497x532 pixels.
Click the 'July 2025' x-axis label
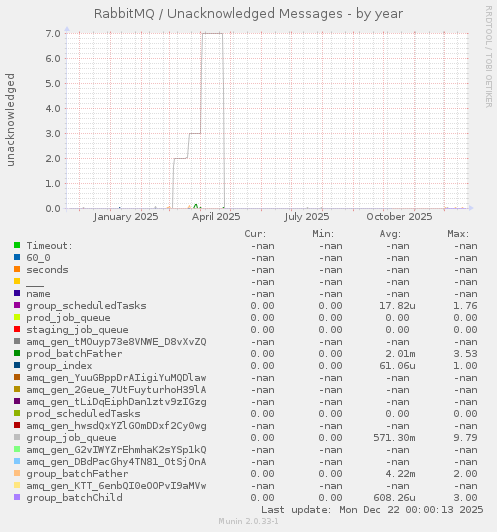click(x=307, y=217)
